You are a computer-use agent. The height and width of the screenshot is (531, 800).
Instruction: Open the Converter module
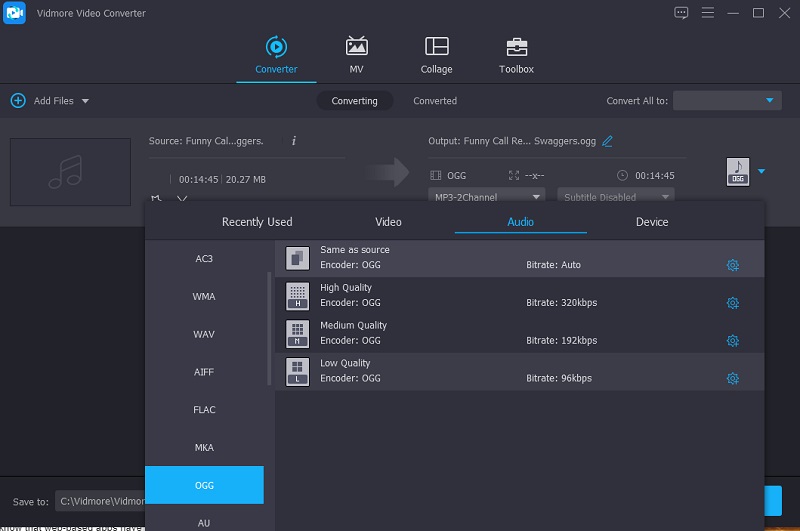276,55
